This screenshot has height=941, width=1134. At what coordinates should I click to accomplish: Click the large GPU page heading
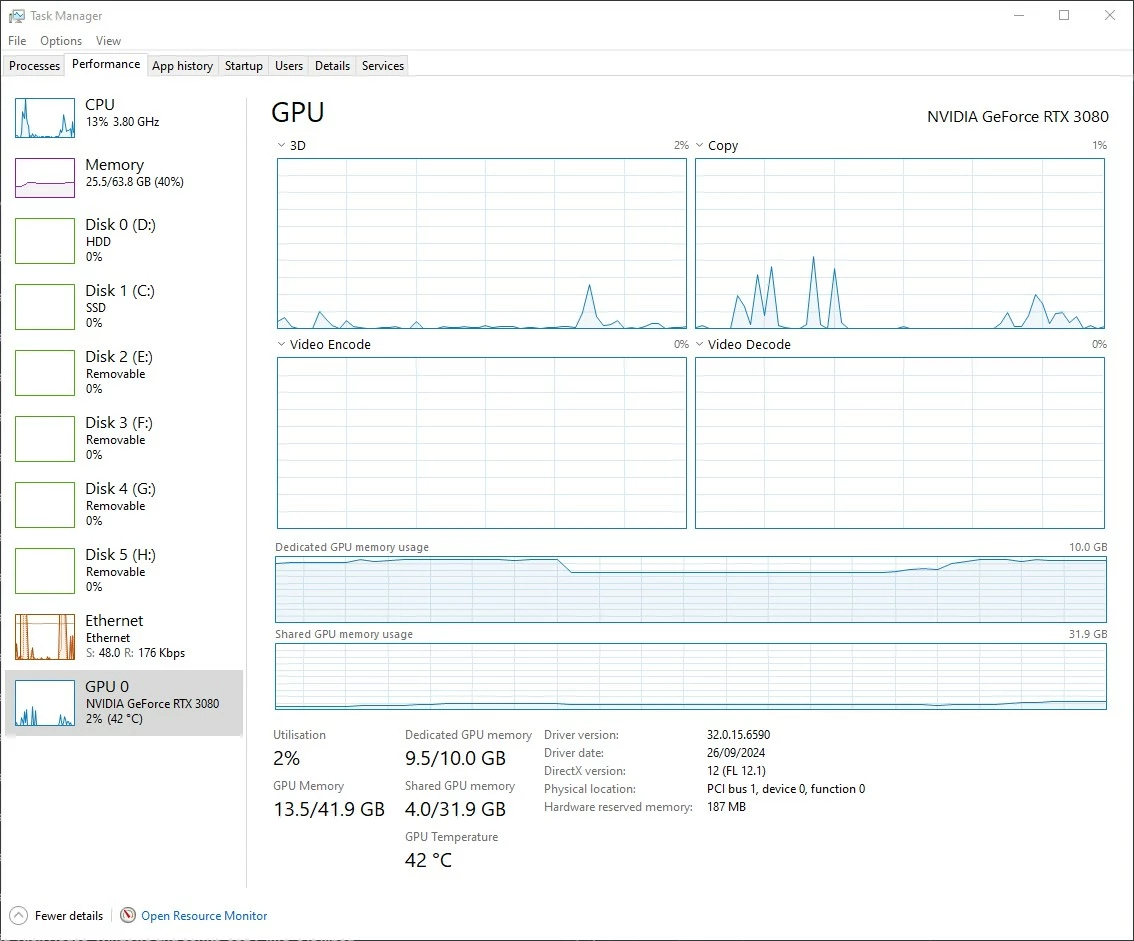pyautogui.click(x=298, y=112)
